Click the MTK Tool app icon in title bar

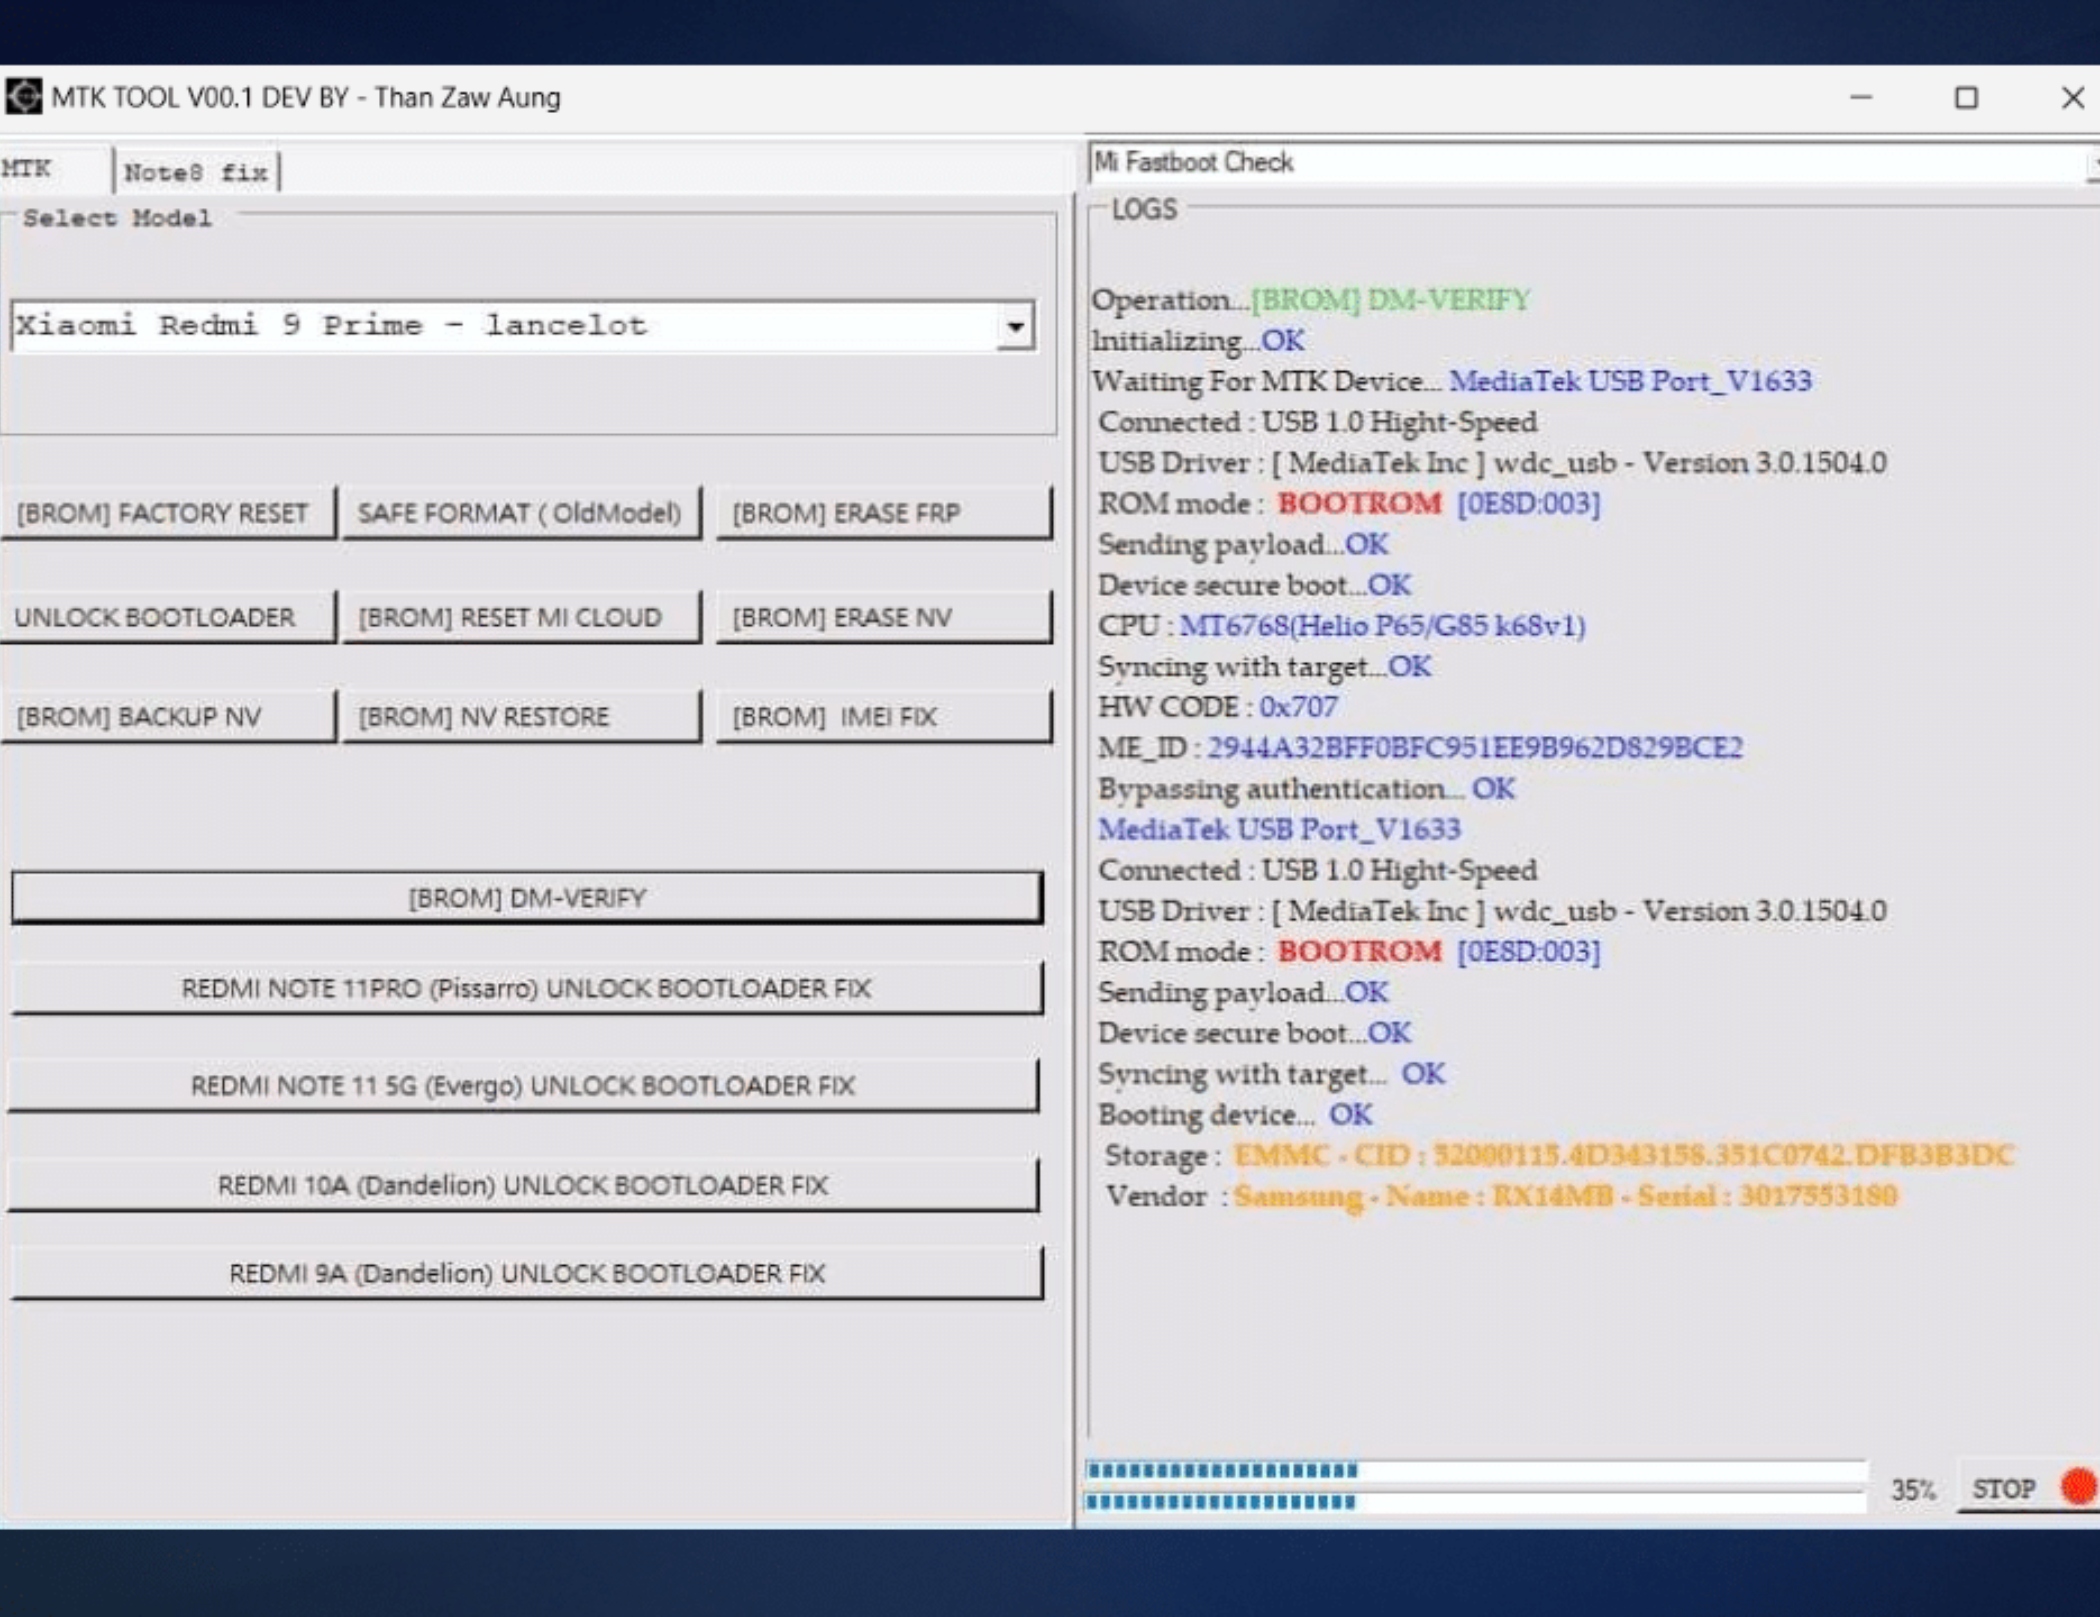pos(22,97)
